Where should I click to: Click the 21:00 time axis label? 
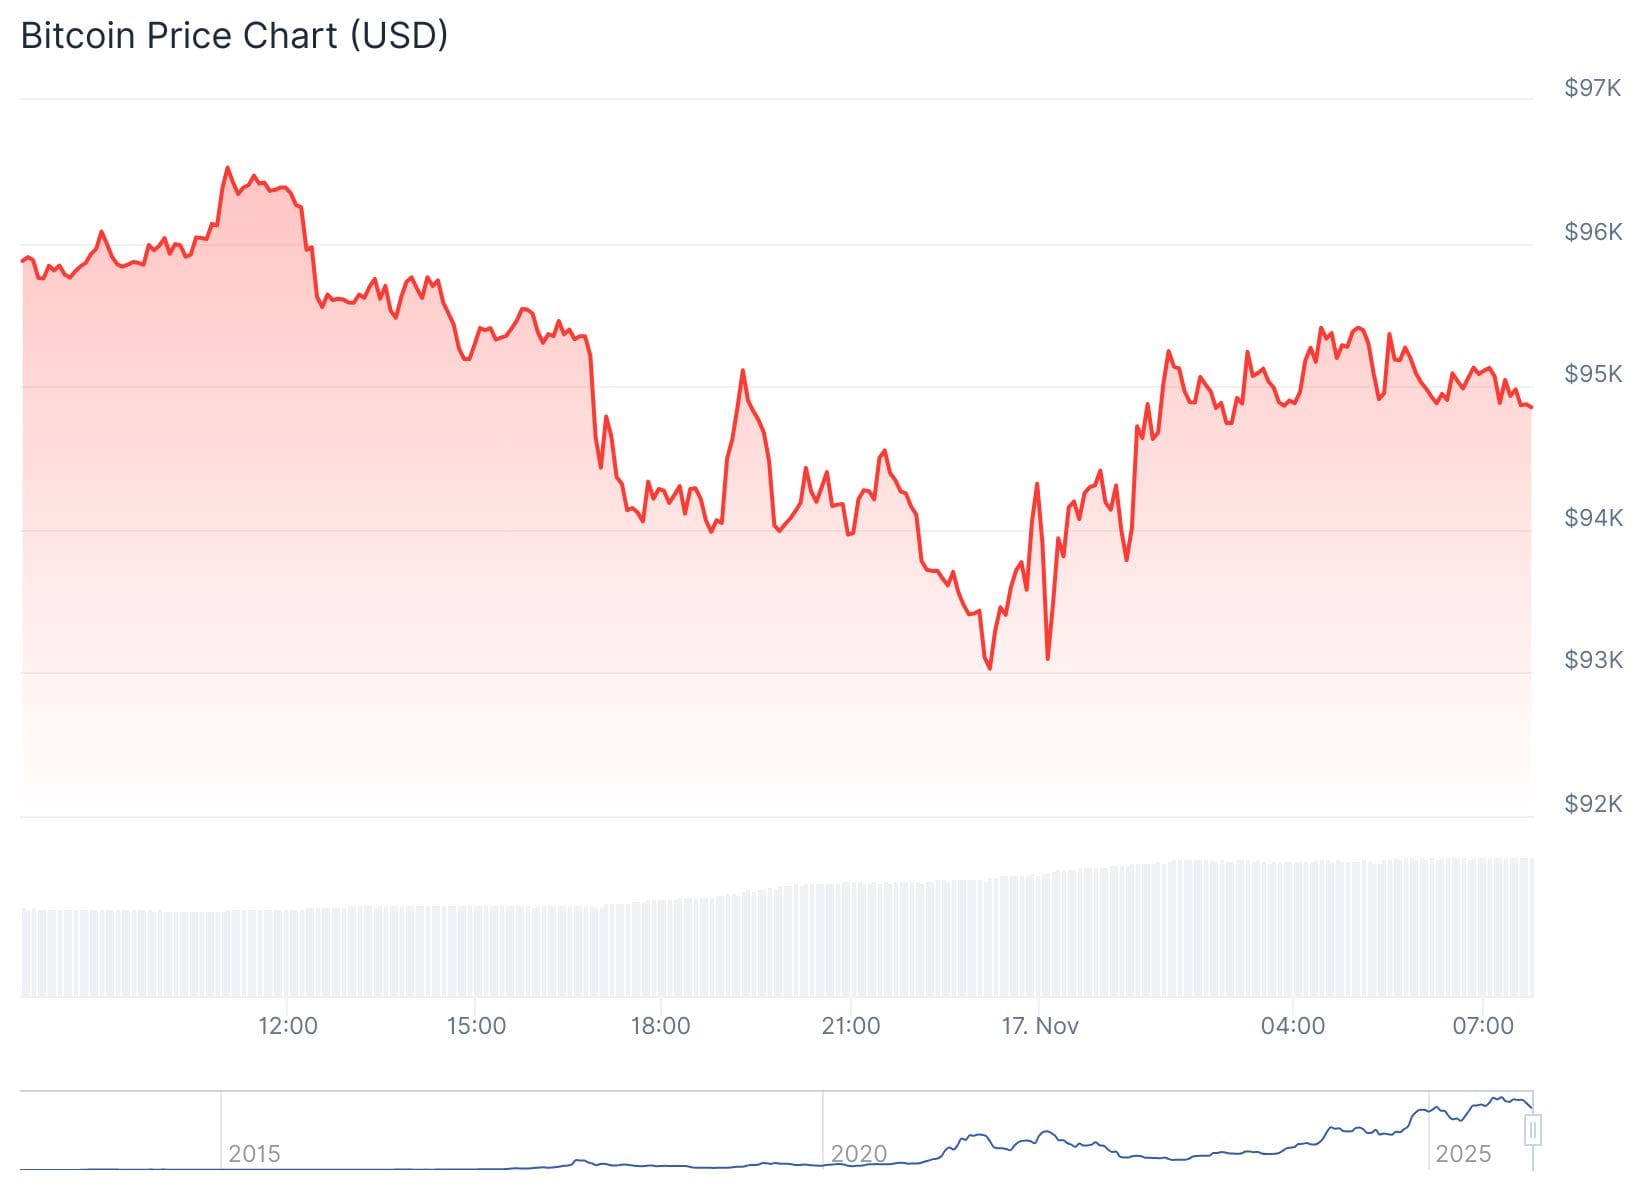coord(851,1026)
